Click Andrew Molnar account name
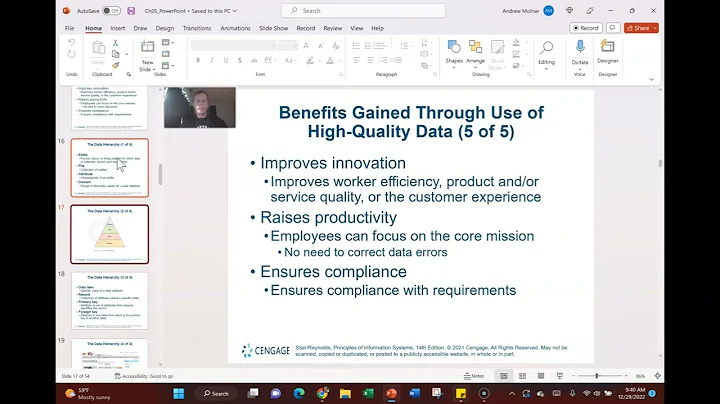720x404 pixels. pos(520,11)
